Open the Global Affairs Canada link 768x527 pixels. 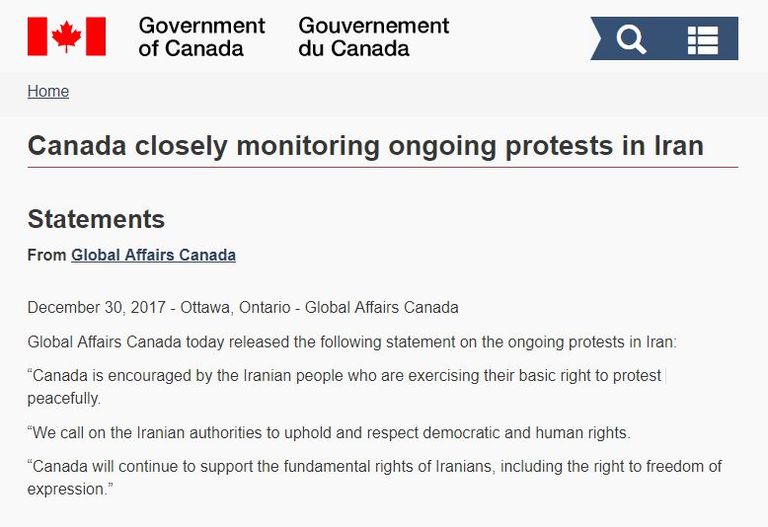coord(153,255)
